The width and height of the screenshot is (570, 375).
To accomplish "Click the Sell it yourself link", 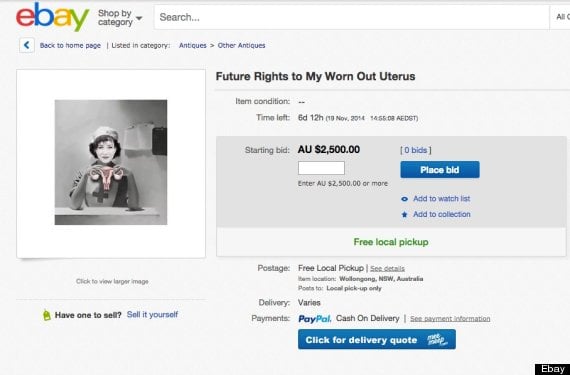I will coord(152,315).
